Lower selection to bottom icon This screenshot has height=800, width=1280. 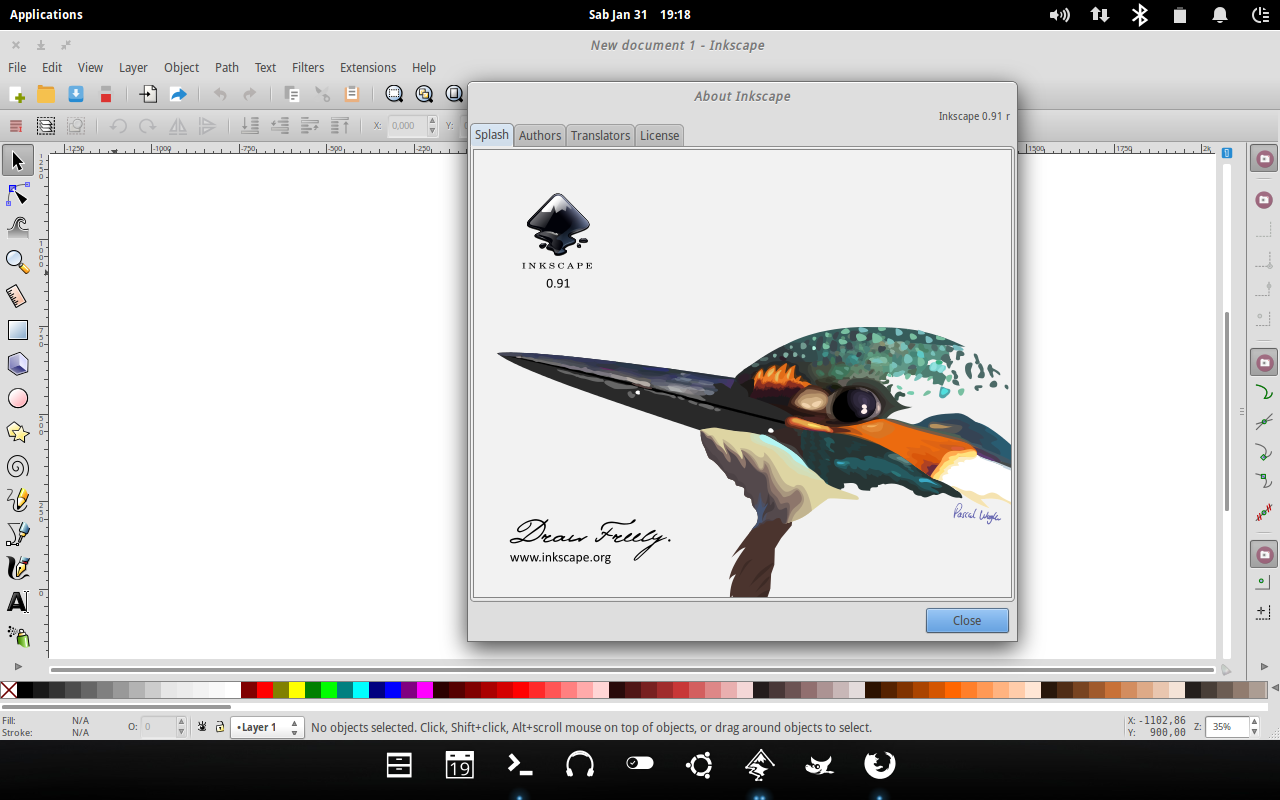click(250, 126)
